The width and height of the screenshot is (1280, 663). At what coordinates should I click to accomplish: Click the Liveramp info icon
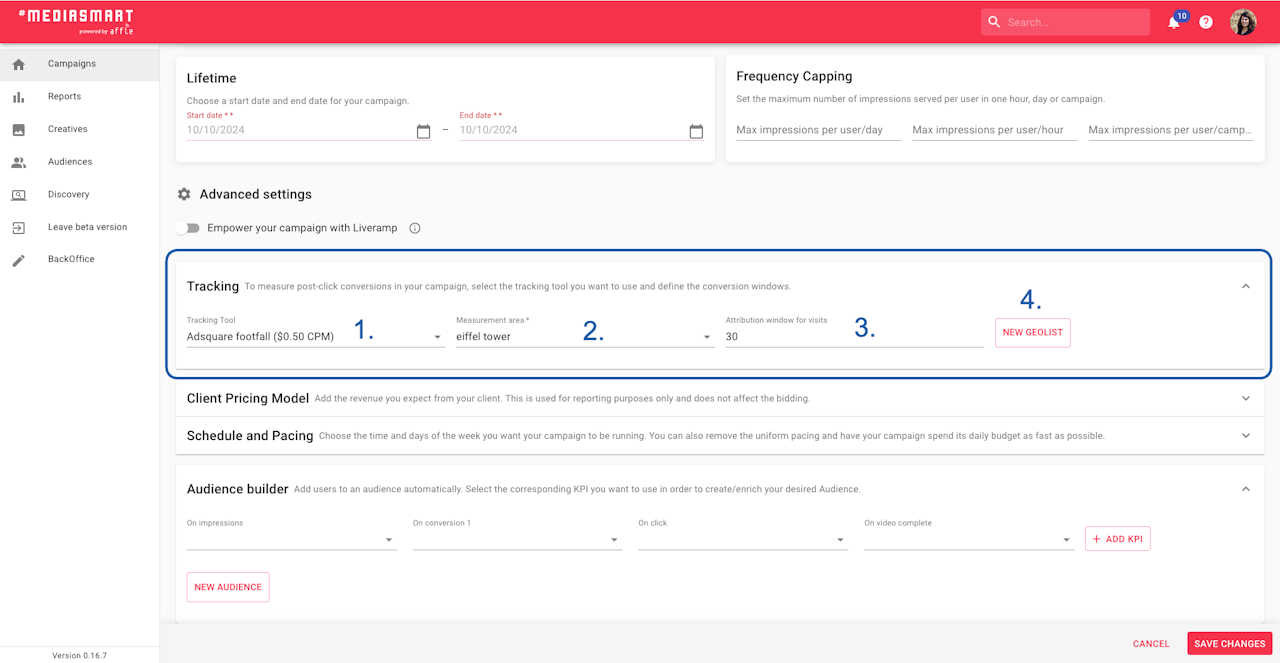coord(415,228)
